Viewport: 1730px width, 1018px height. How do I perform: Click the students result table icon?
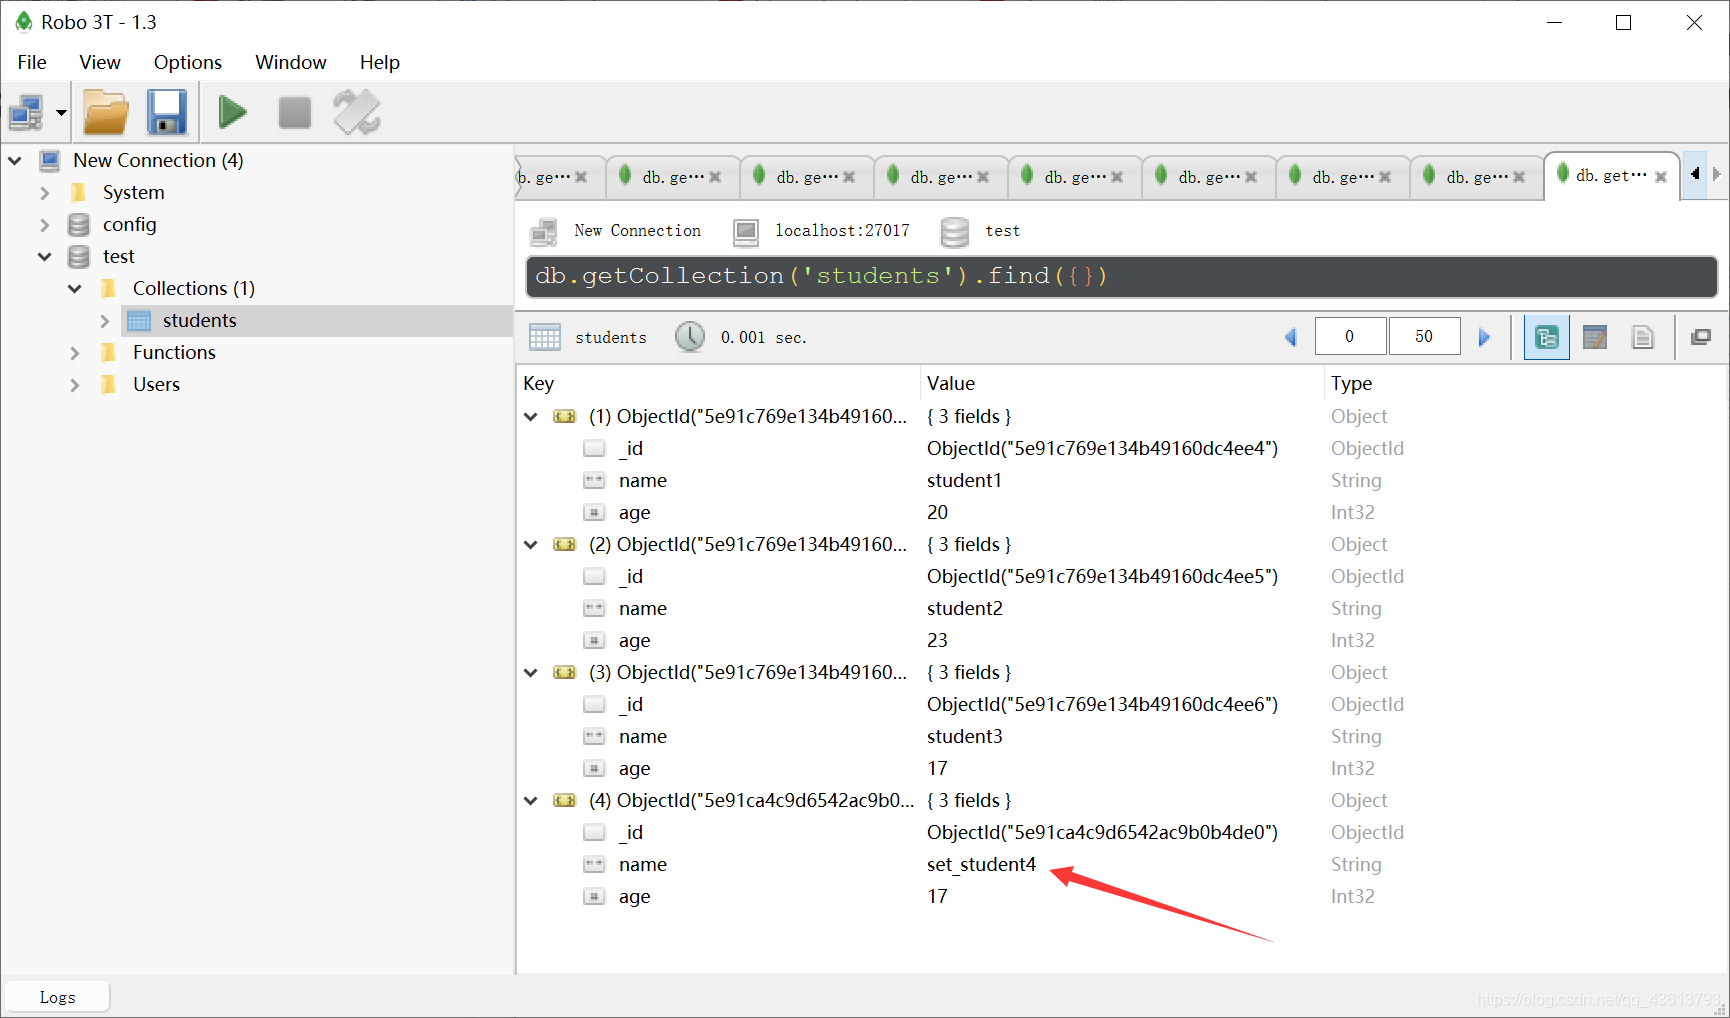pos(544,337)
